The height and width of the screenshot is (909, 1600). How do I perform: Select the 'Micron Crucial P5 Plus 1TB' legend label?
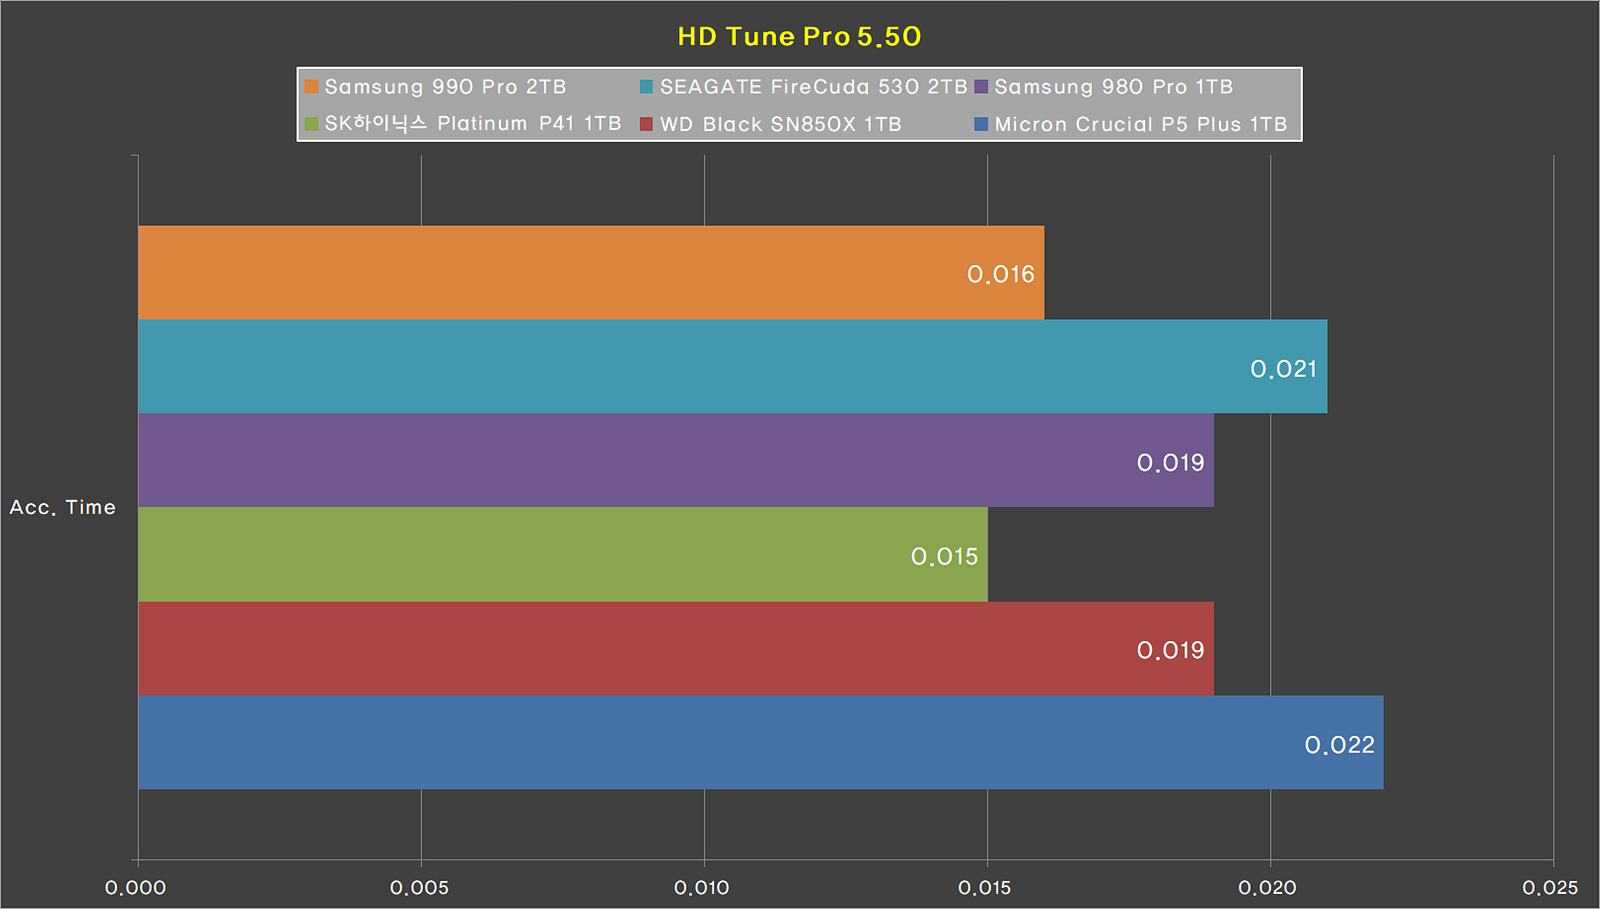[1140, 124]
